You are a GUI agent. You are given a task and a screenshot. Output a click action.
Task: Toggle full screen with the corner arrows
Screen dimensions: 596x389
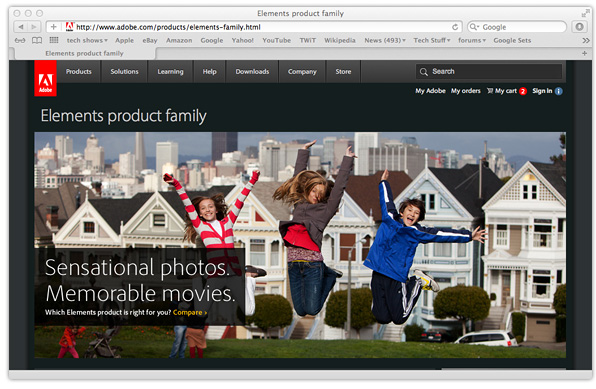point(585,14)
